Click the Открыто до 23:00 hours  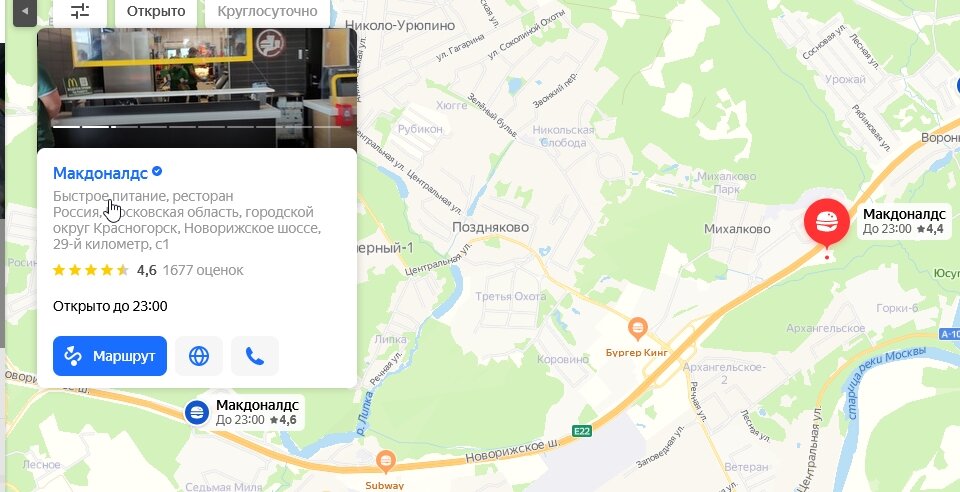(110, 306)
